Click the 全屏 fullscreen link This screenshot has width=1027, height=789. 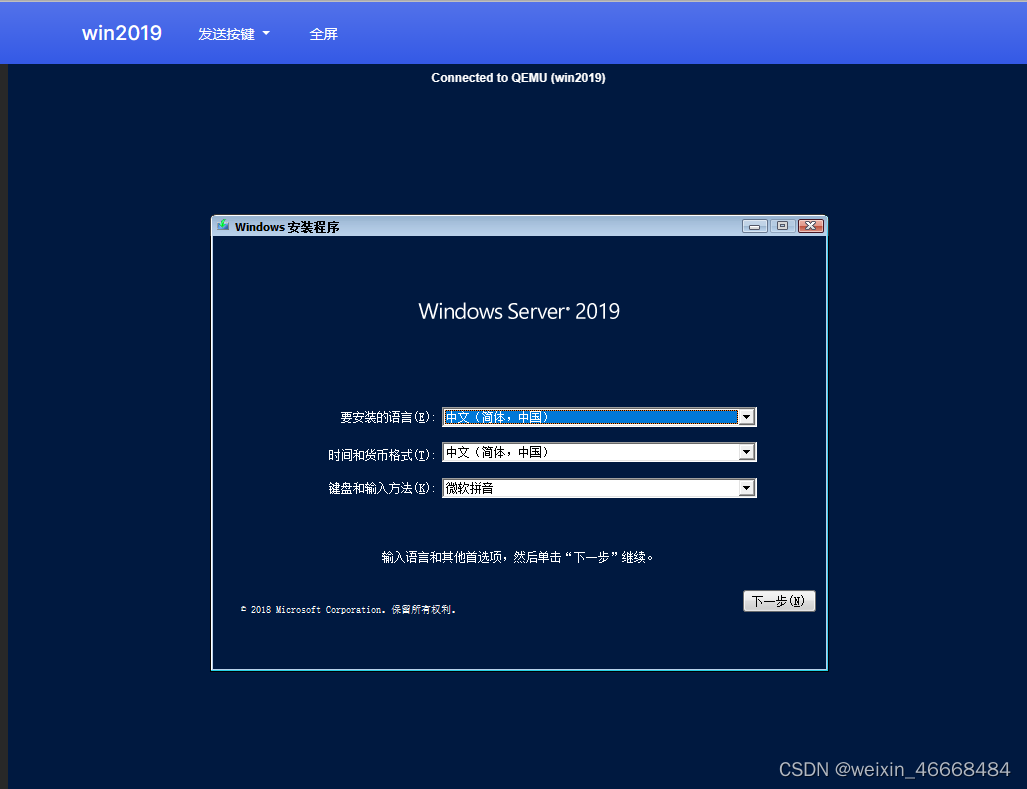(324, 34)
